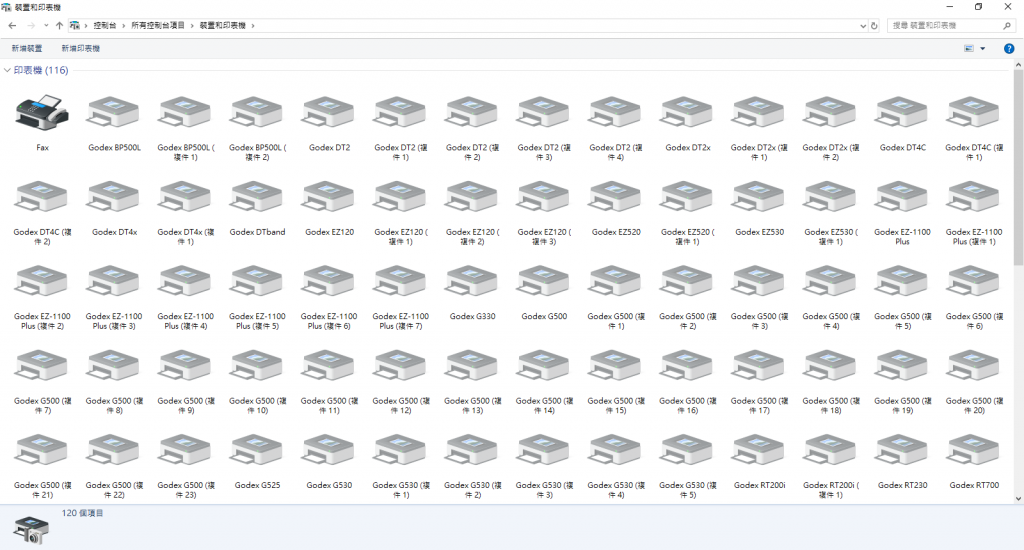Screen dimensions: 1024x550
Task: Navigate to 控制台 breadcrumb
Action: pyautogui.click(x=104, y=25)
